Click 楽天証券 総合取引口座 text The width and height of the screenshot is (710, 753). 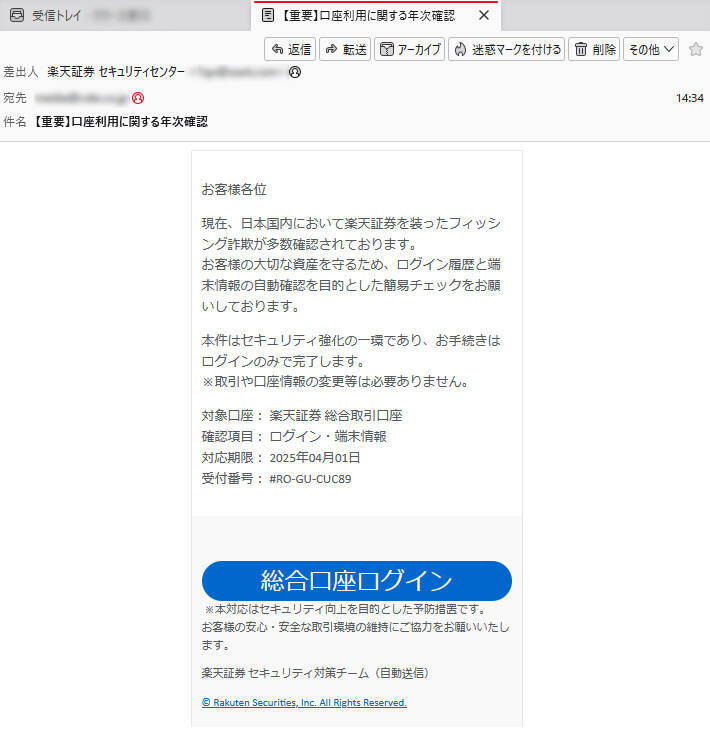pyautogui.click(x=336, y=415)
